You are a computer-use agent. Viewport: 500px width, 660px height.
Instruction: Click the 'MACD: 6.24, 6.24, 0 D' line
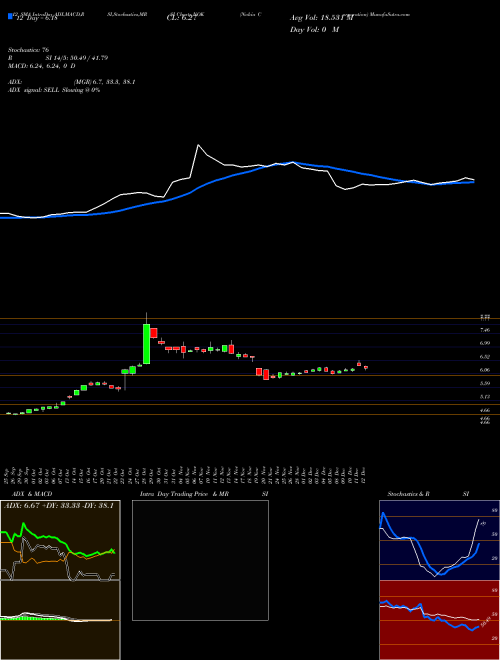pyautogui.click(x=41, y=66)
